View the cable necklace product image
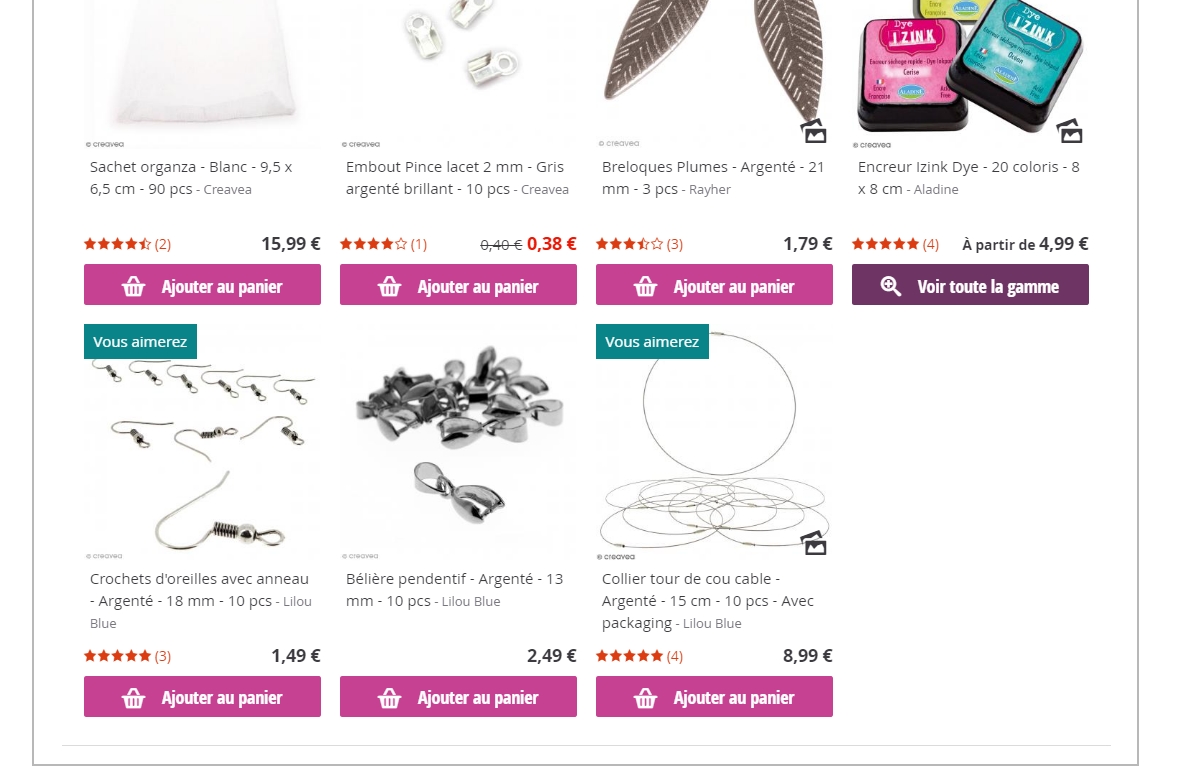This screenshot has width=1194, height=780. pyautogui.click(x=714, y=442)
